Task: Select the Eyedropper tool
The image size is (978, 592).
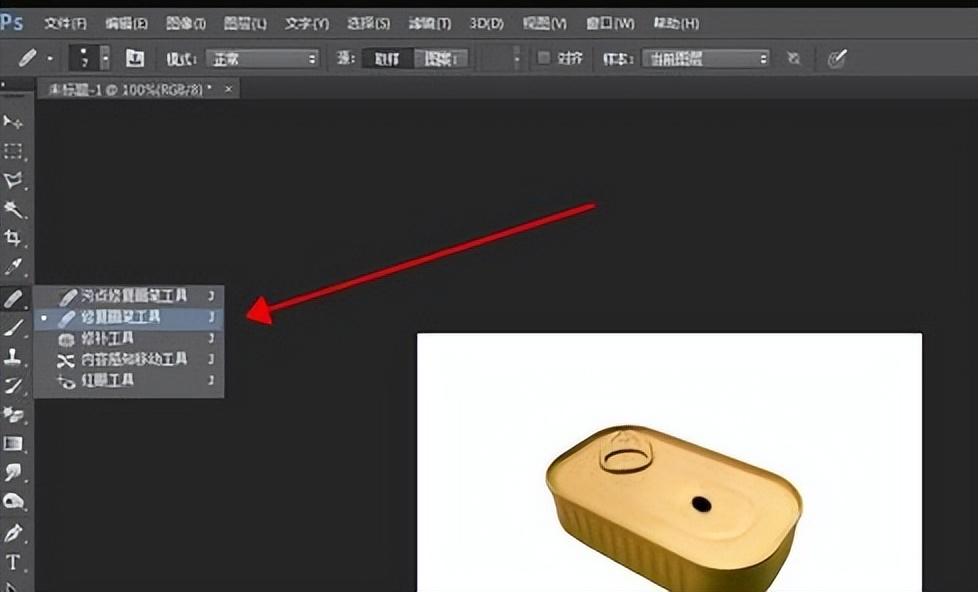Action: (13, 267)
